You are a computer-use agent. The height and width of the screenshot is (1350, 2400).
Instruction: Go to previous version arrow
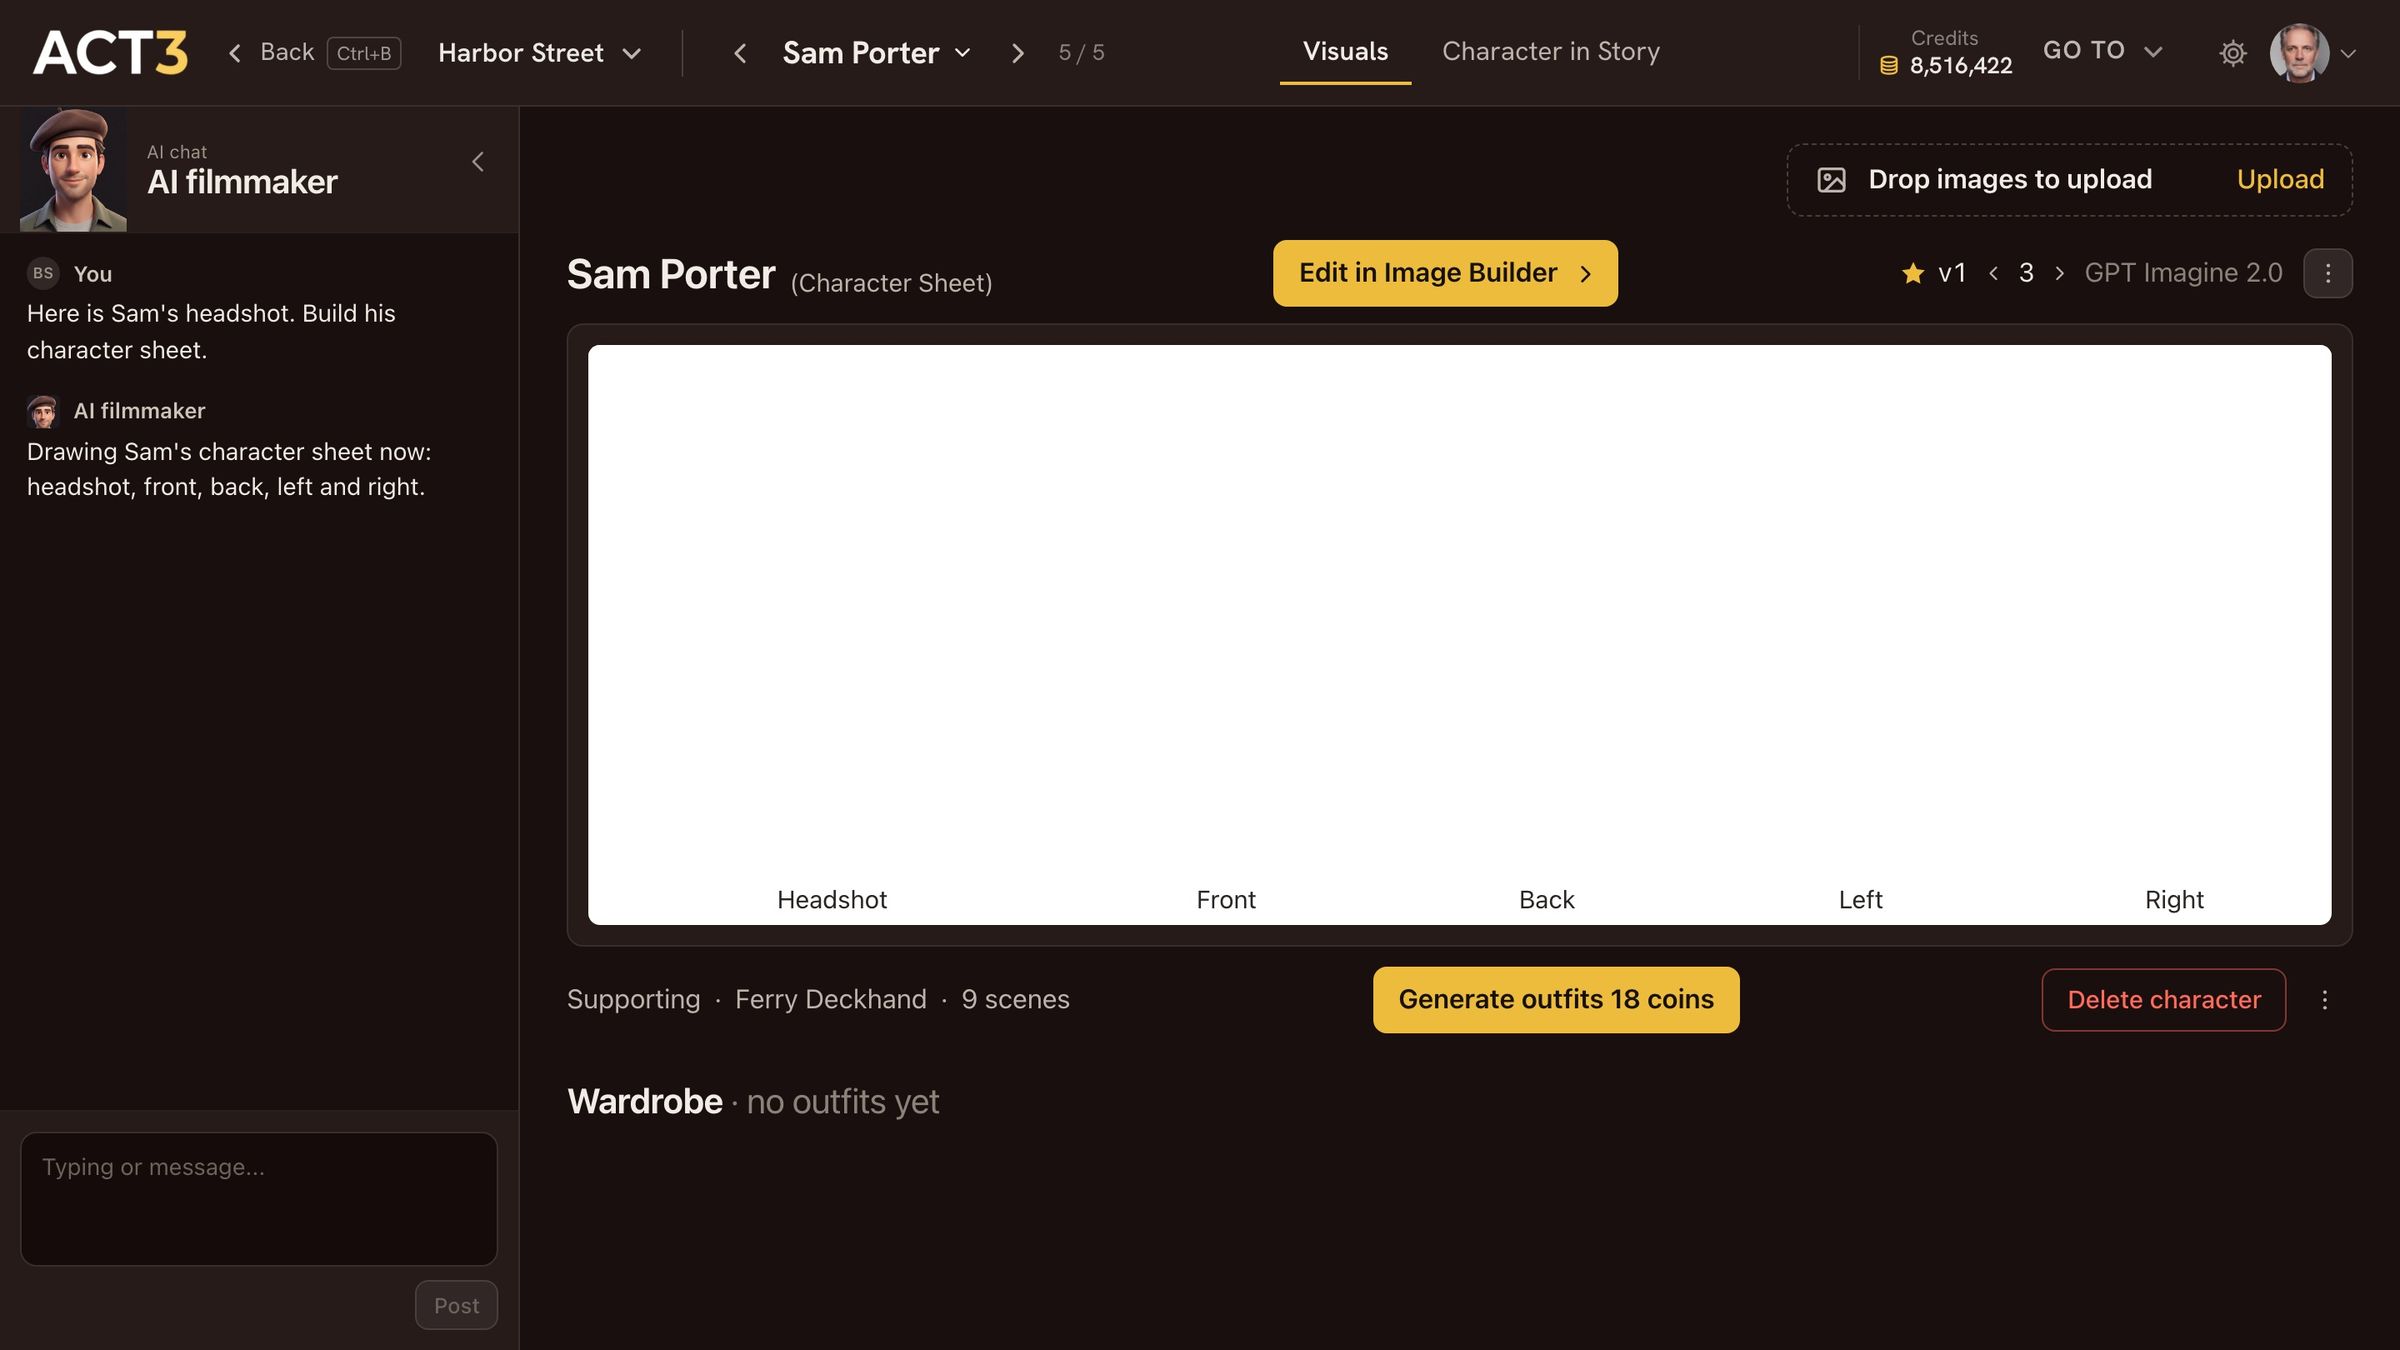click(x=1993, y=273)
